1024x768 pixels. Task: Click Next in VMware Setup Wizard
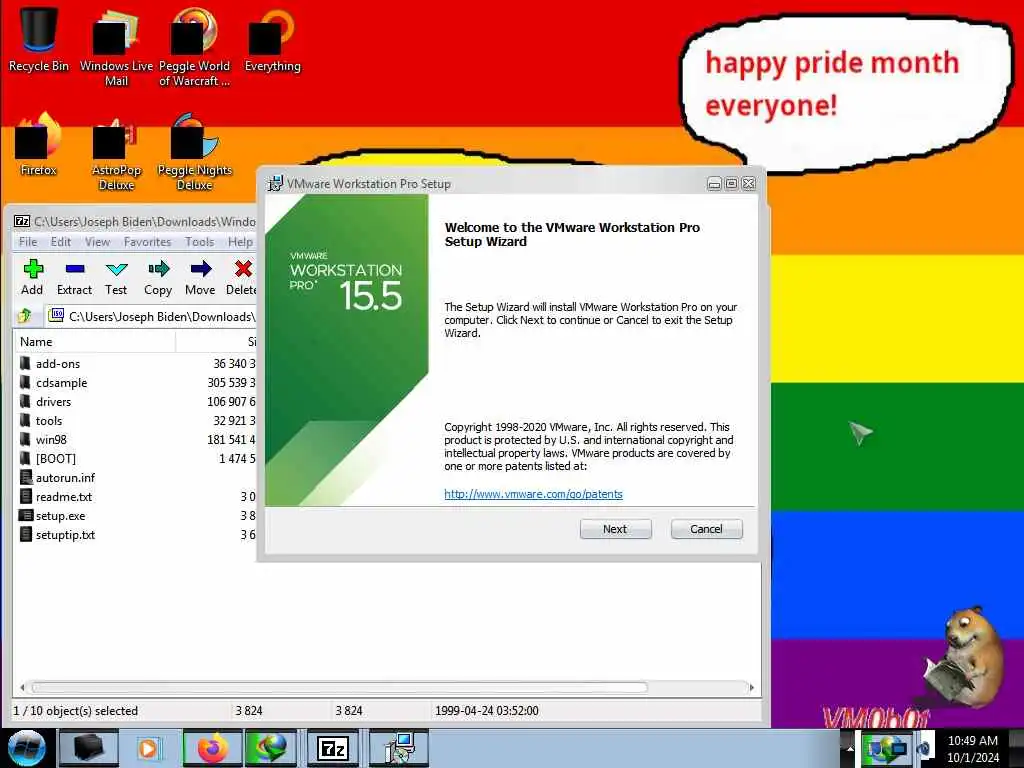[615, 529]
